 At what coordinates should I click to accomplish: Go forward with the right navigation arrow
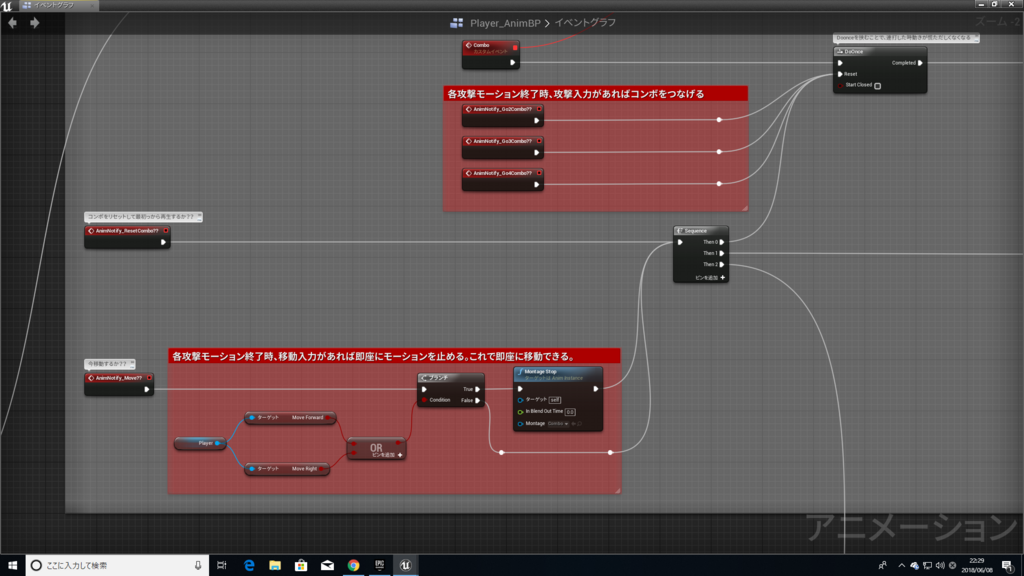(35, 23)
